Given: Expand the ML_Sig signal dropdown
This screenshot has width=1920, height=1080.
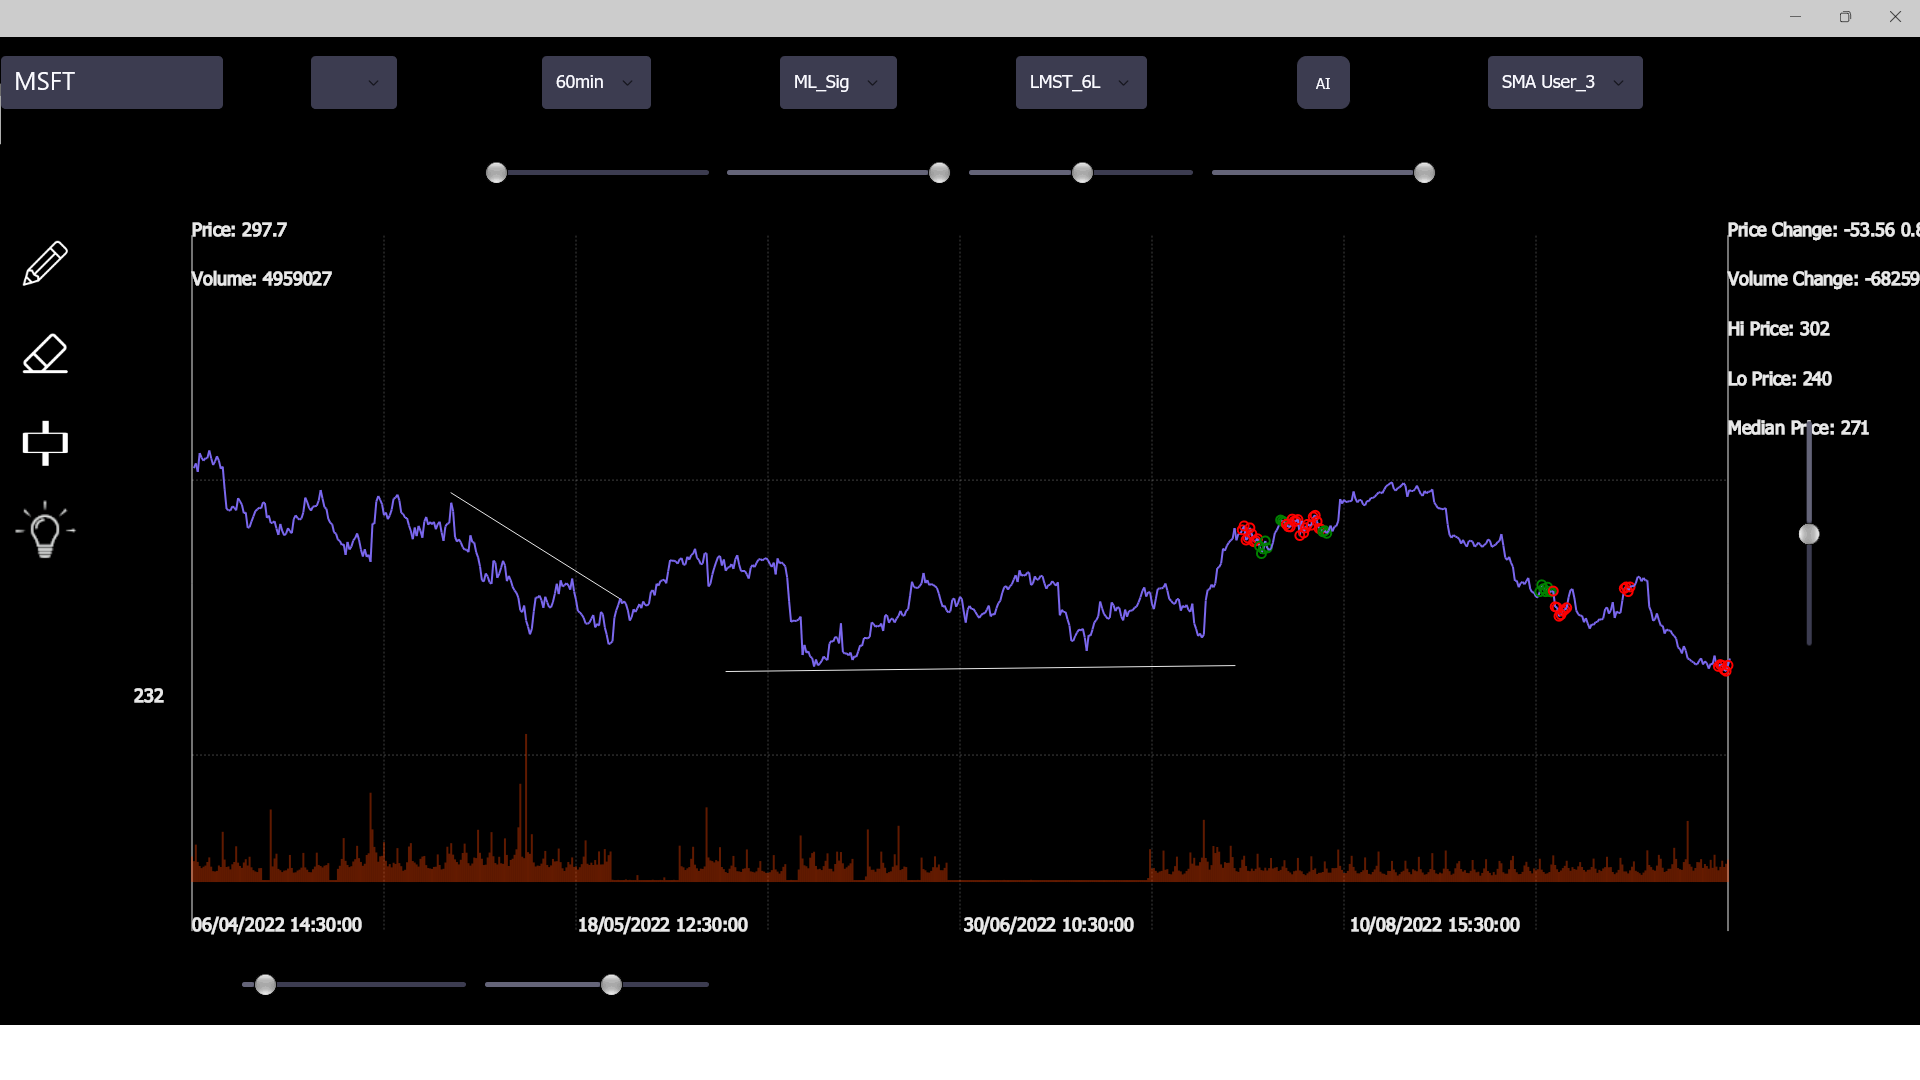Looking at the screenshot, I should pos(838,82).
